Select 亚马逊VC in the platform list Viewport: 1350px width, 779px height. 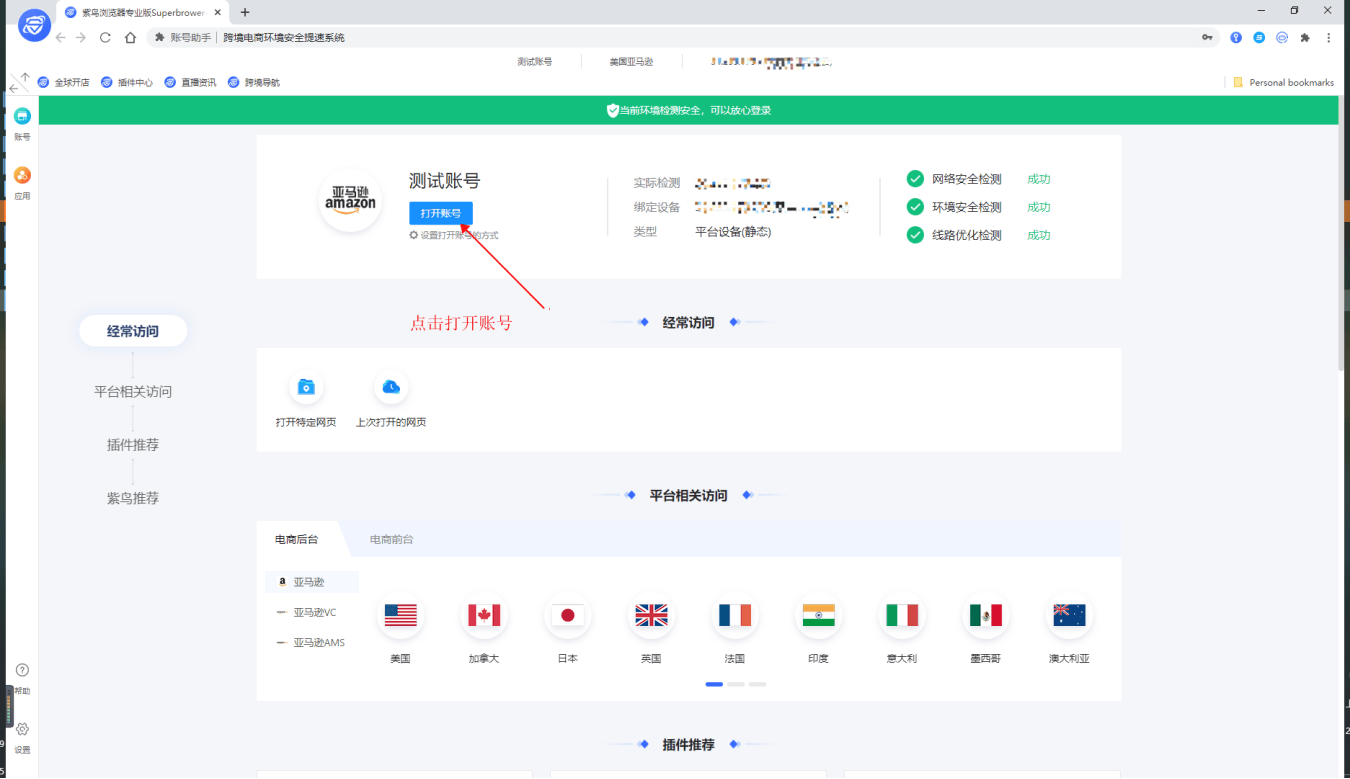click(311, 612)
